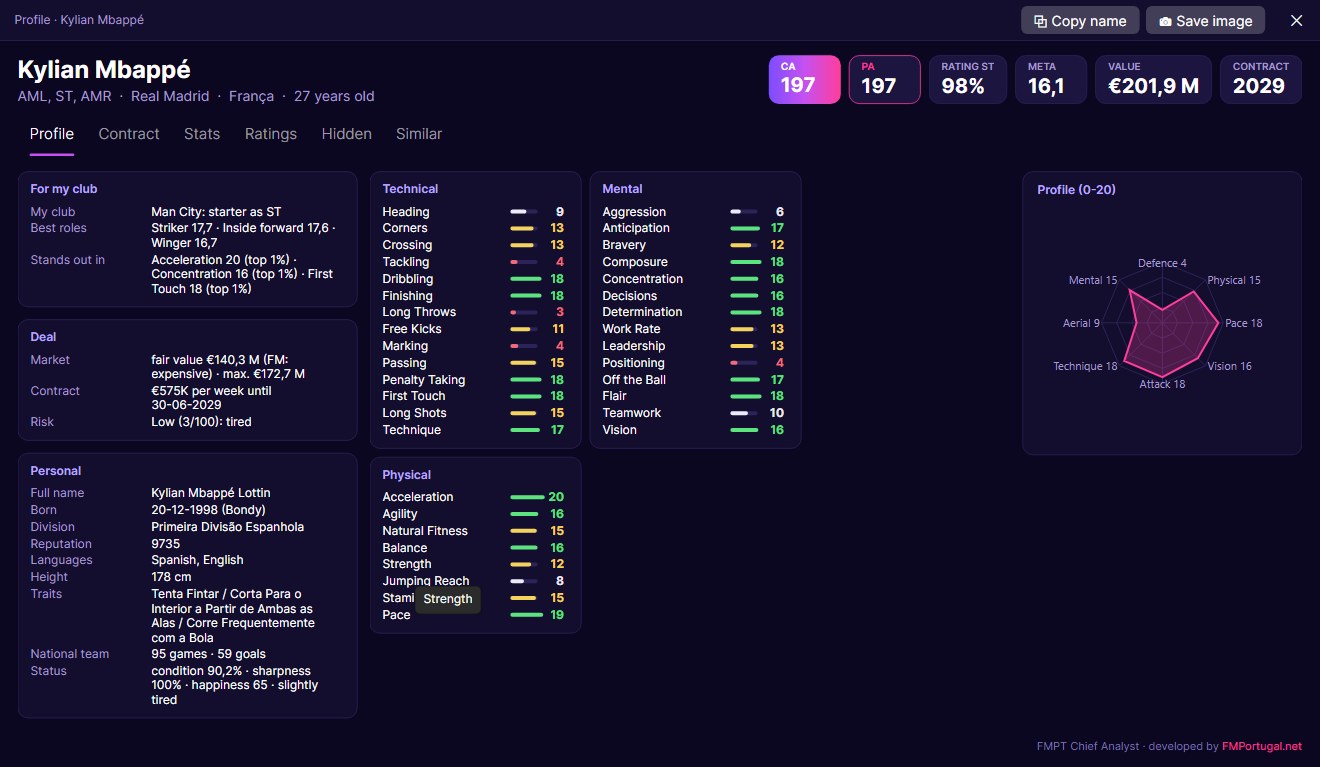Click the Off the Ball label

[x=634, y=380]
